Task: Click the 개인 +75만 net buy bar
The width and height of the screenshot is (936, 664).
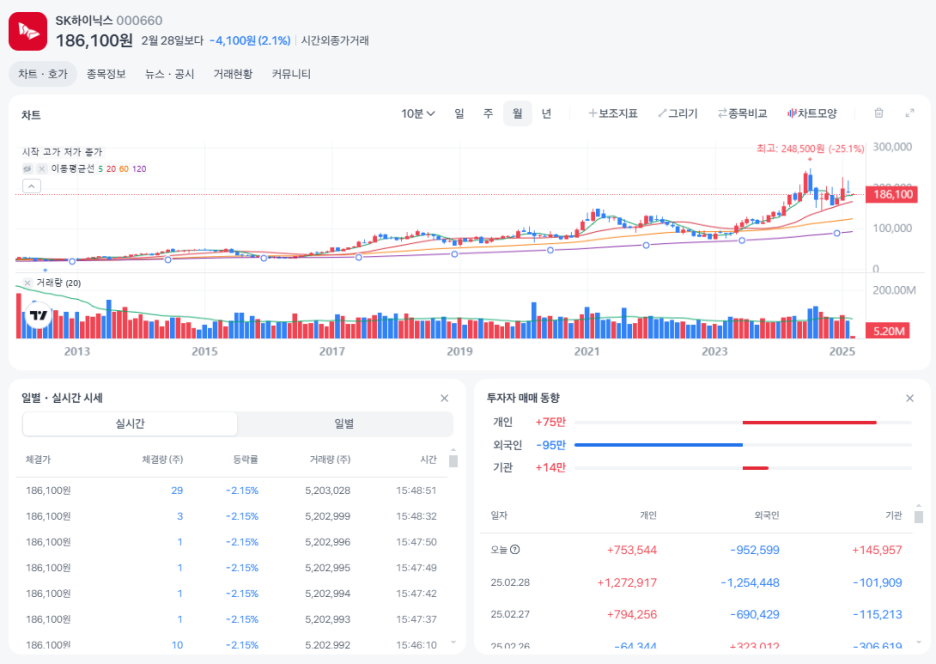Action: coord(809,422)
